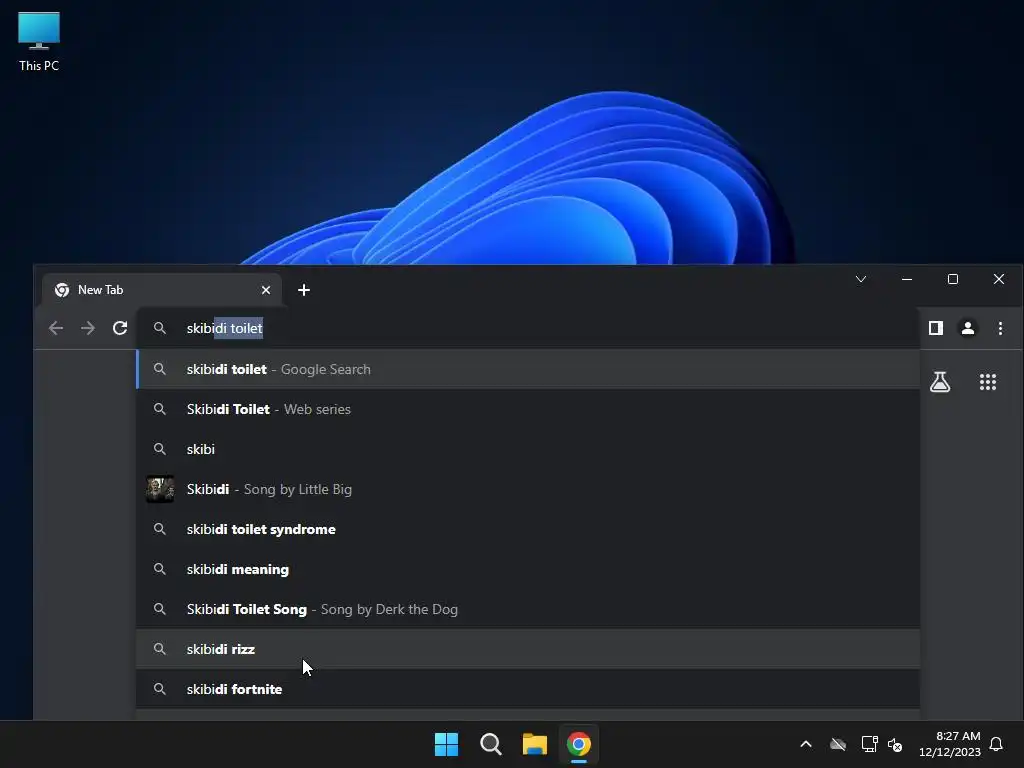Go back with the back arrow
This screenshot has height=768, width=1024.
click(x=56, y=328)
